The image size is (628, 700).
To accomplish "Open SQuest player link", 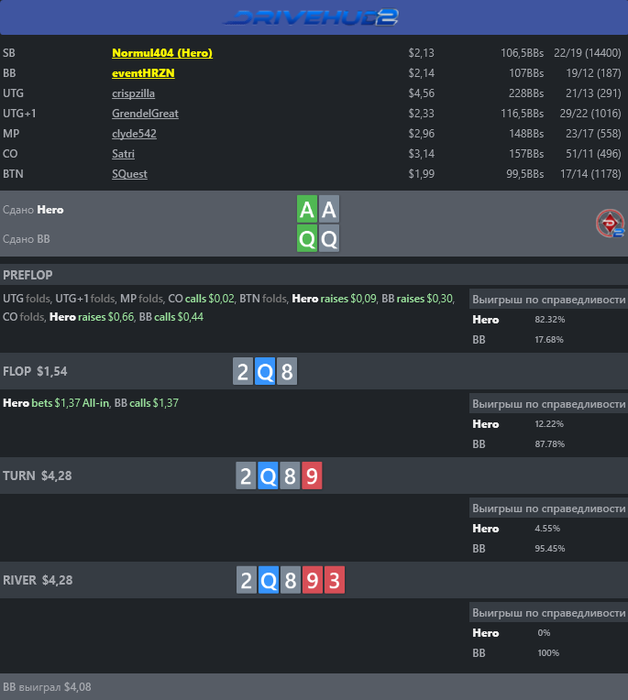I will 130,174.
